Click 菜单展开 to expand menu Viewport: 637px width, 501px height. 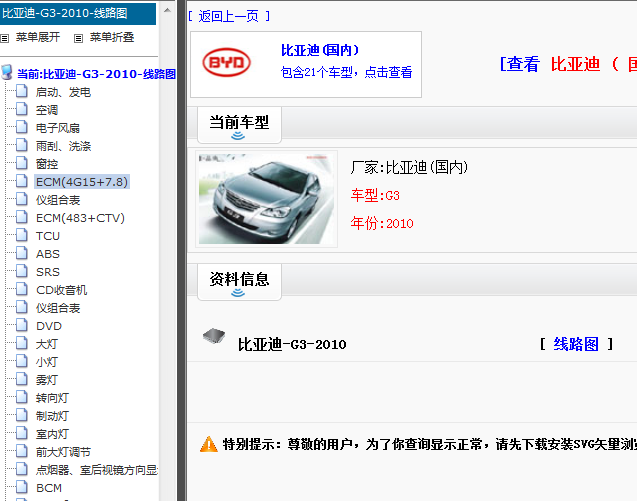tap(38, 37)
